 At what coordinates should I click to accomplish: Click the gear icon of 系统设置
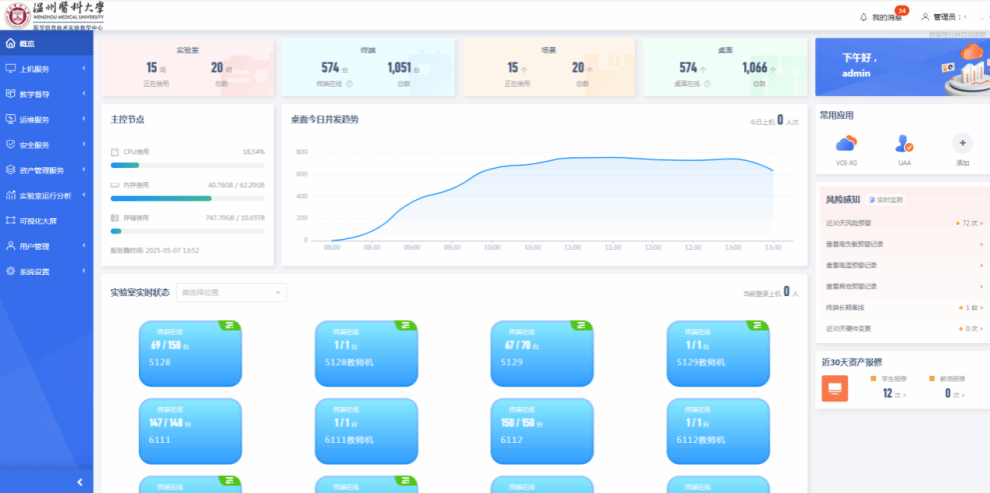pyautogui.click(x=10, y=271)
